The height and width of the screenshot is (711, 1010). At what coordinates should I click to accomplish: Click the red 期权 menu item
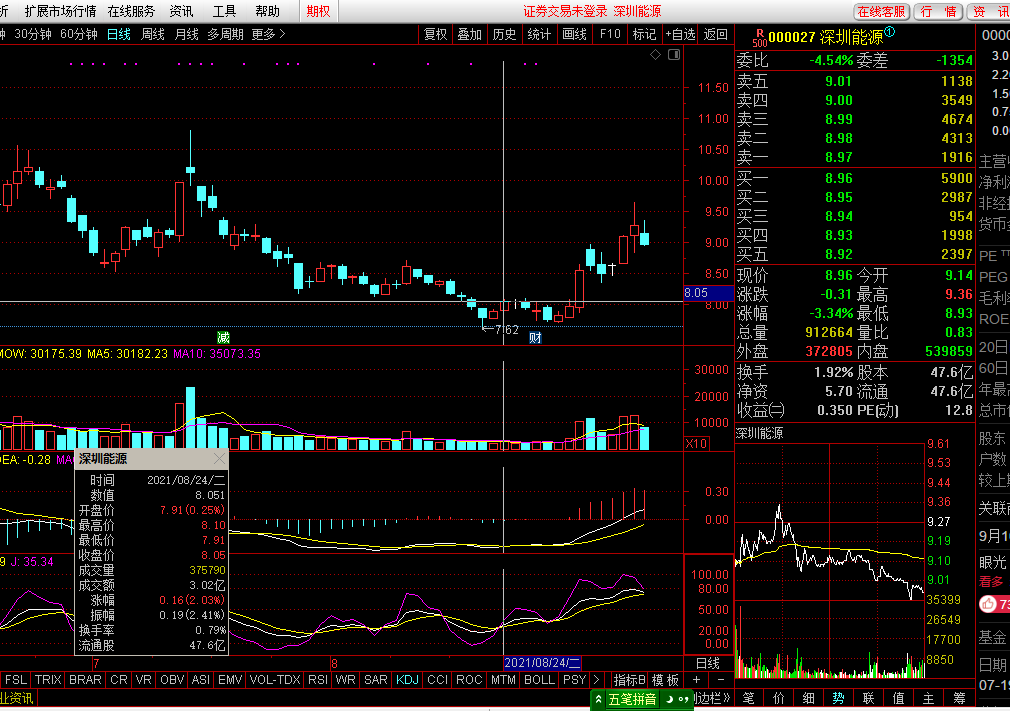tap(318, 11)
